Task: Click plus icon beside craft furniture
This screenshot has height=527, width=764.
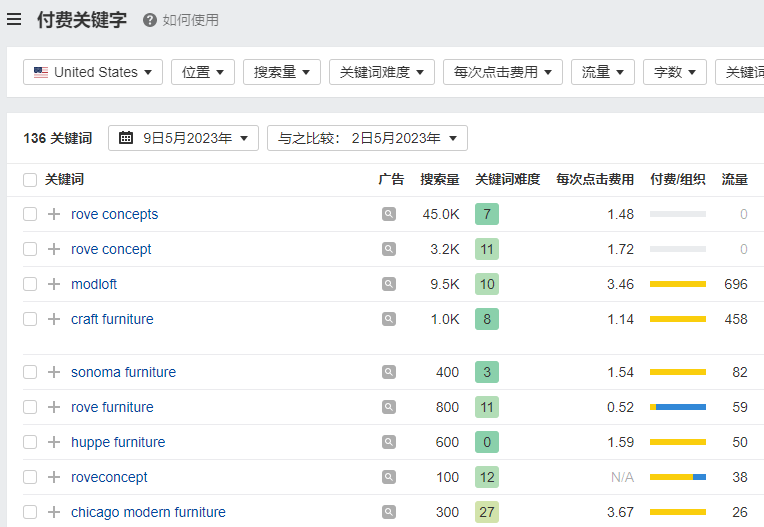Action: point(54,319)
